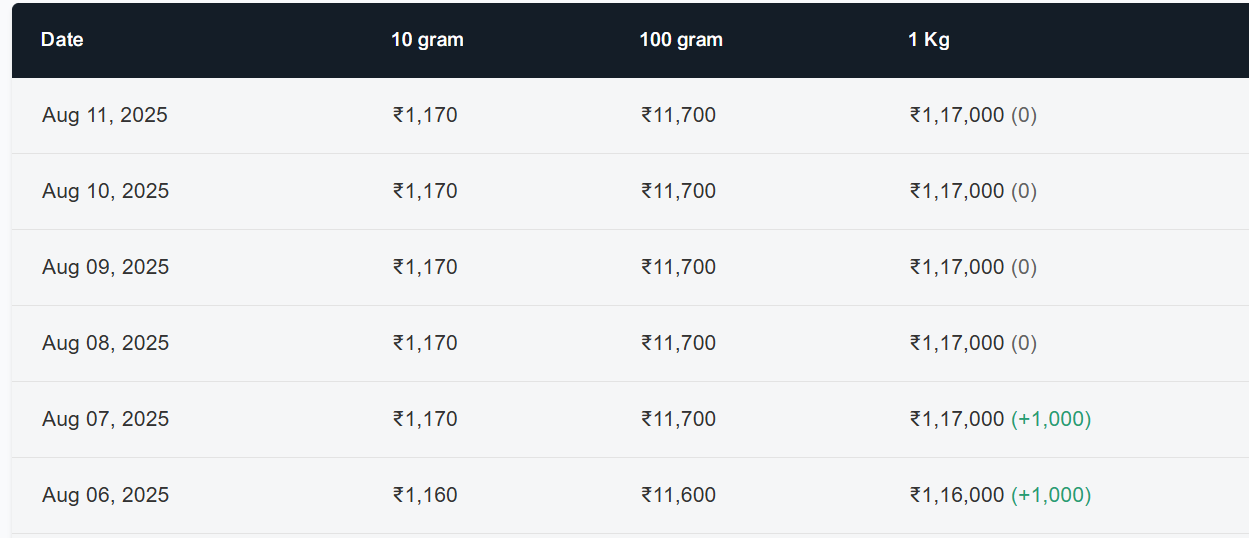Click the ₹1,16,000 one kilogram price
The height and width of the screenshot is (538, 1249).
[x=956, y=495]
